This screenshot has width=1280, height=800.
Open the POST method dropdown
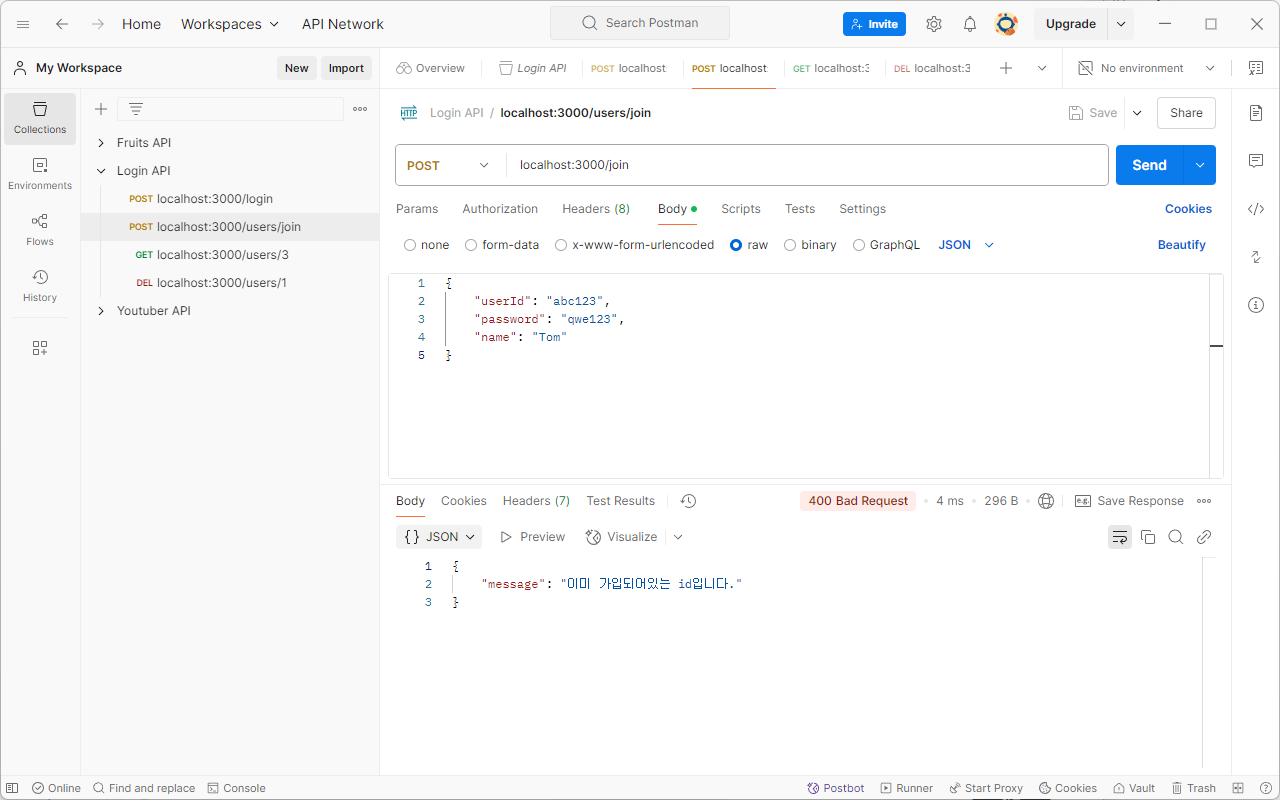coord(450,165)
